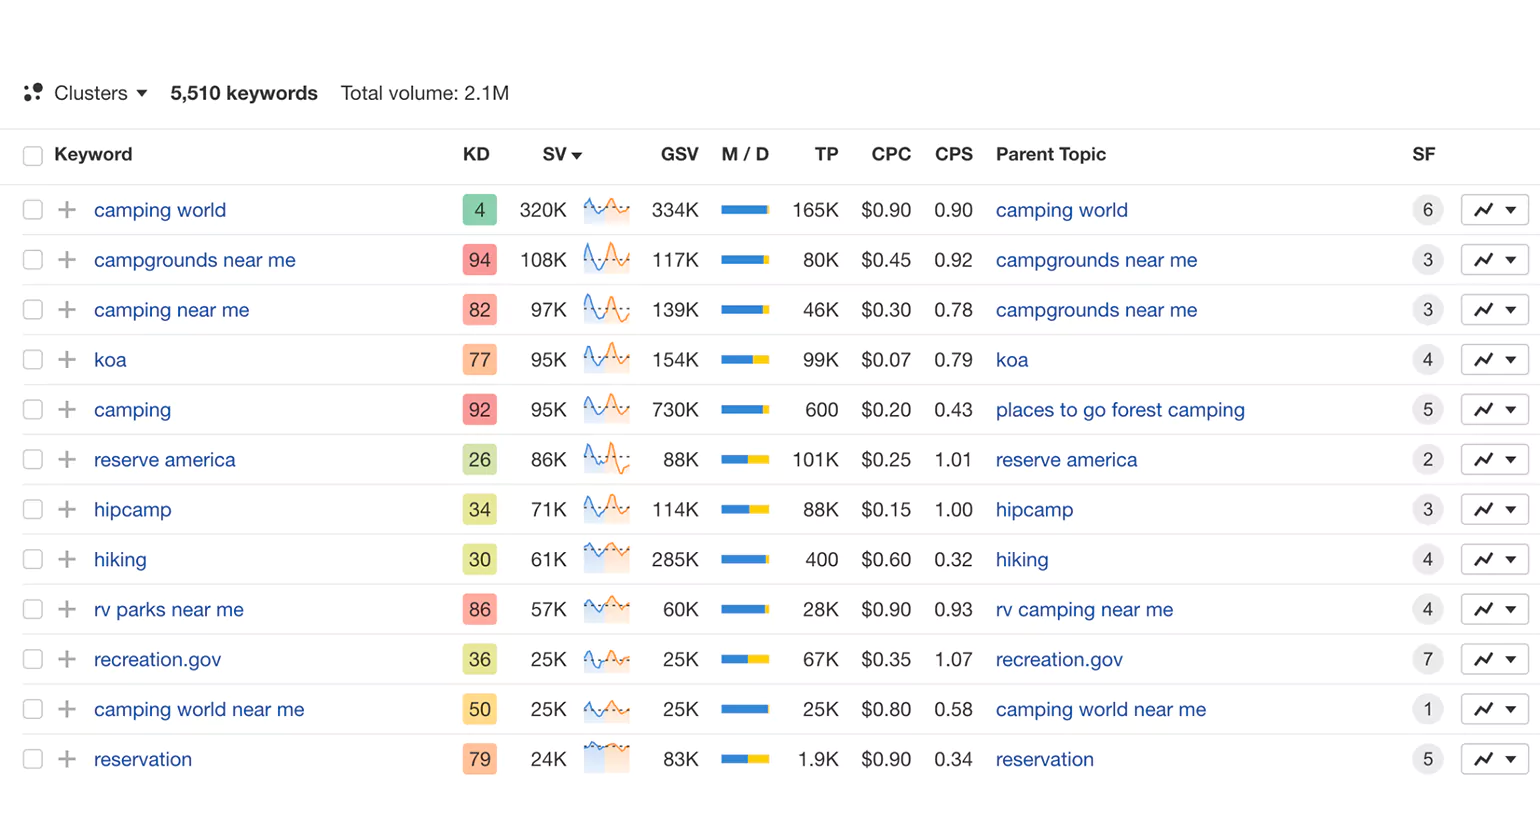Viewport: 1540px width, 840px height.
Task: Open trend dropdown for camping near me
Action: click(1495, 310)
